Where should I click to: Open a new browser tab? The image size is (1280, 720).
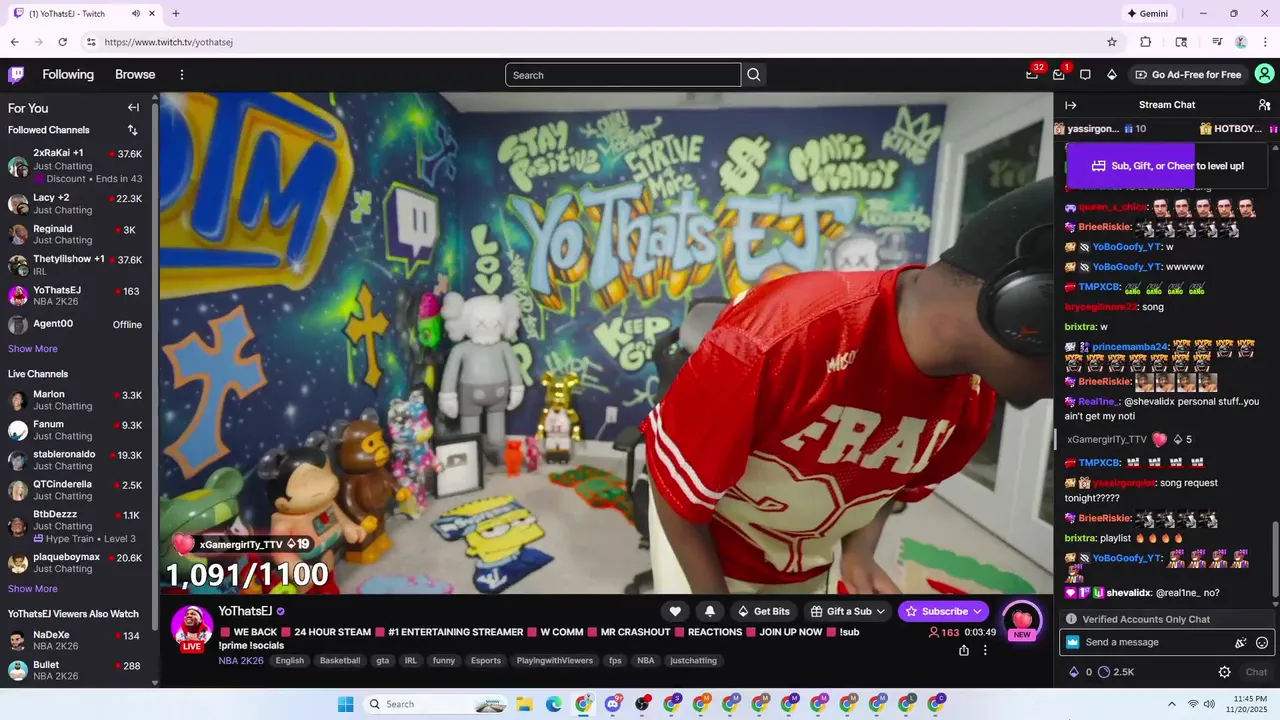(176, 14)
